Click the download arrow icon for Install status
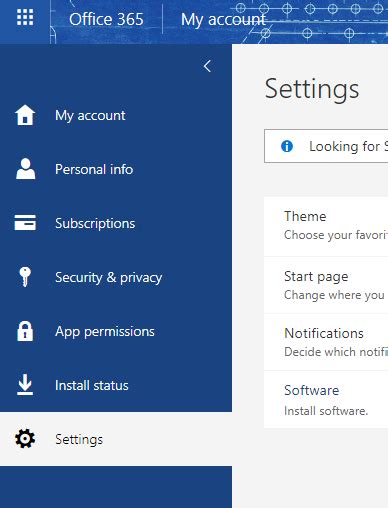This screenshot has width=388, height=508. pyautogui.click(x=25, y=384)
